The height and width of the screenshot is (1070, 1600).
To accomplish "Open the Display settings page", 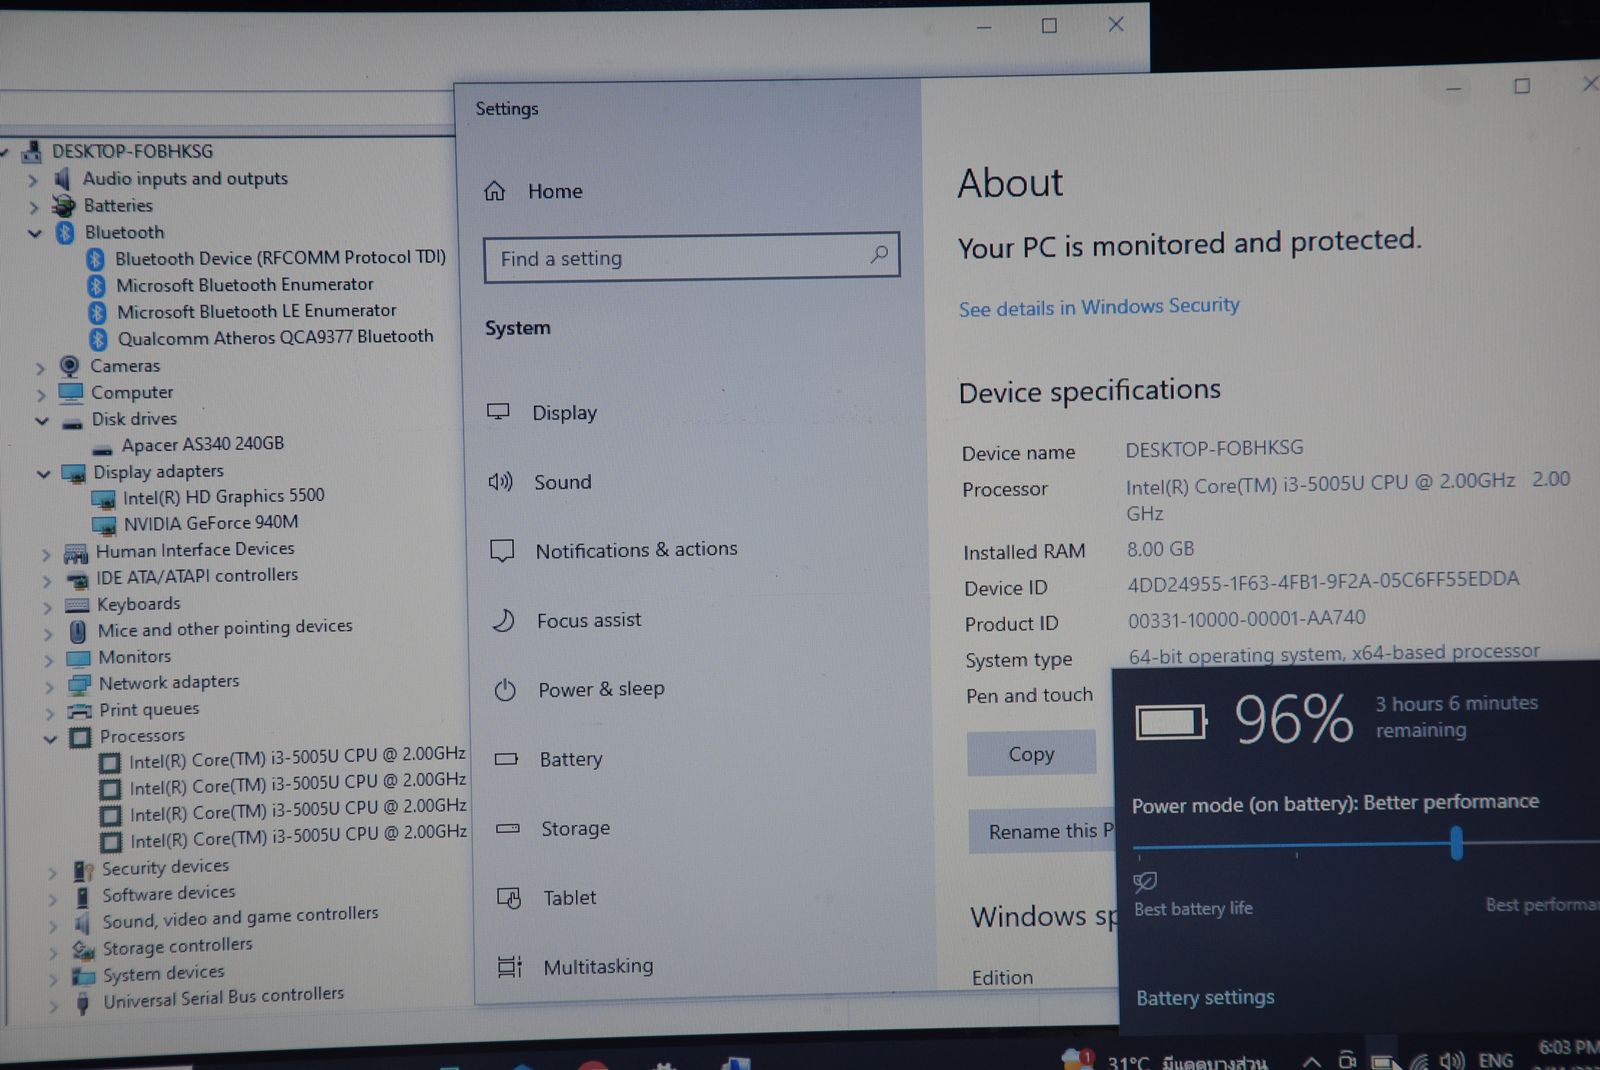I will 564,412.
